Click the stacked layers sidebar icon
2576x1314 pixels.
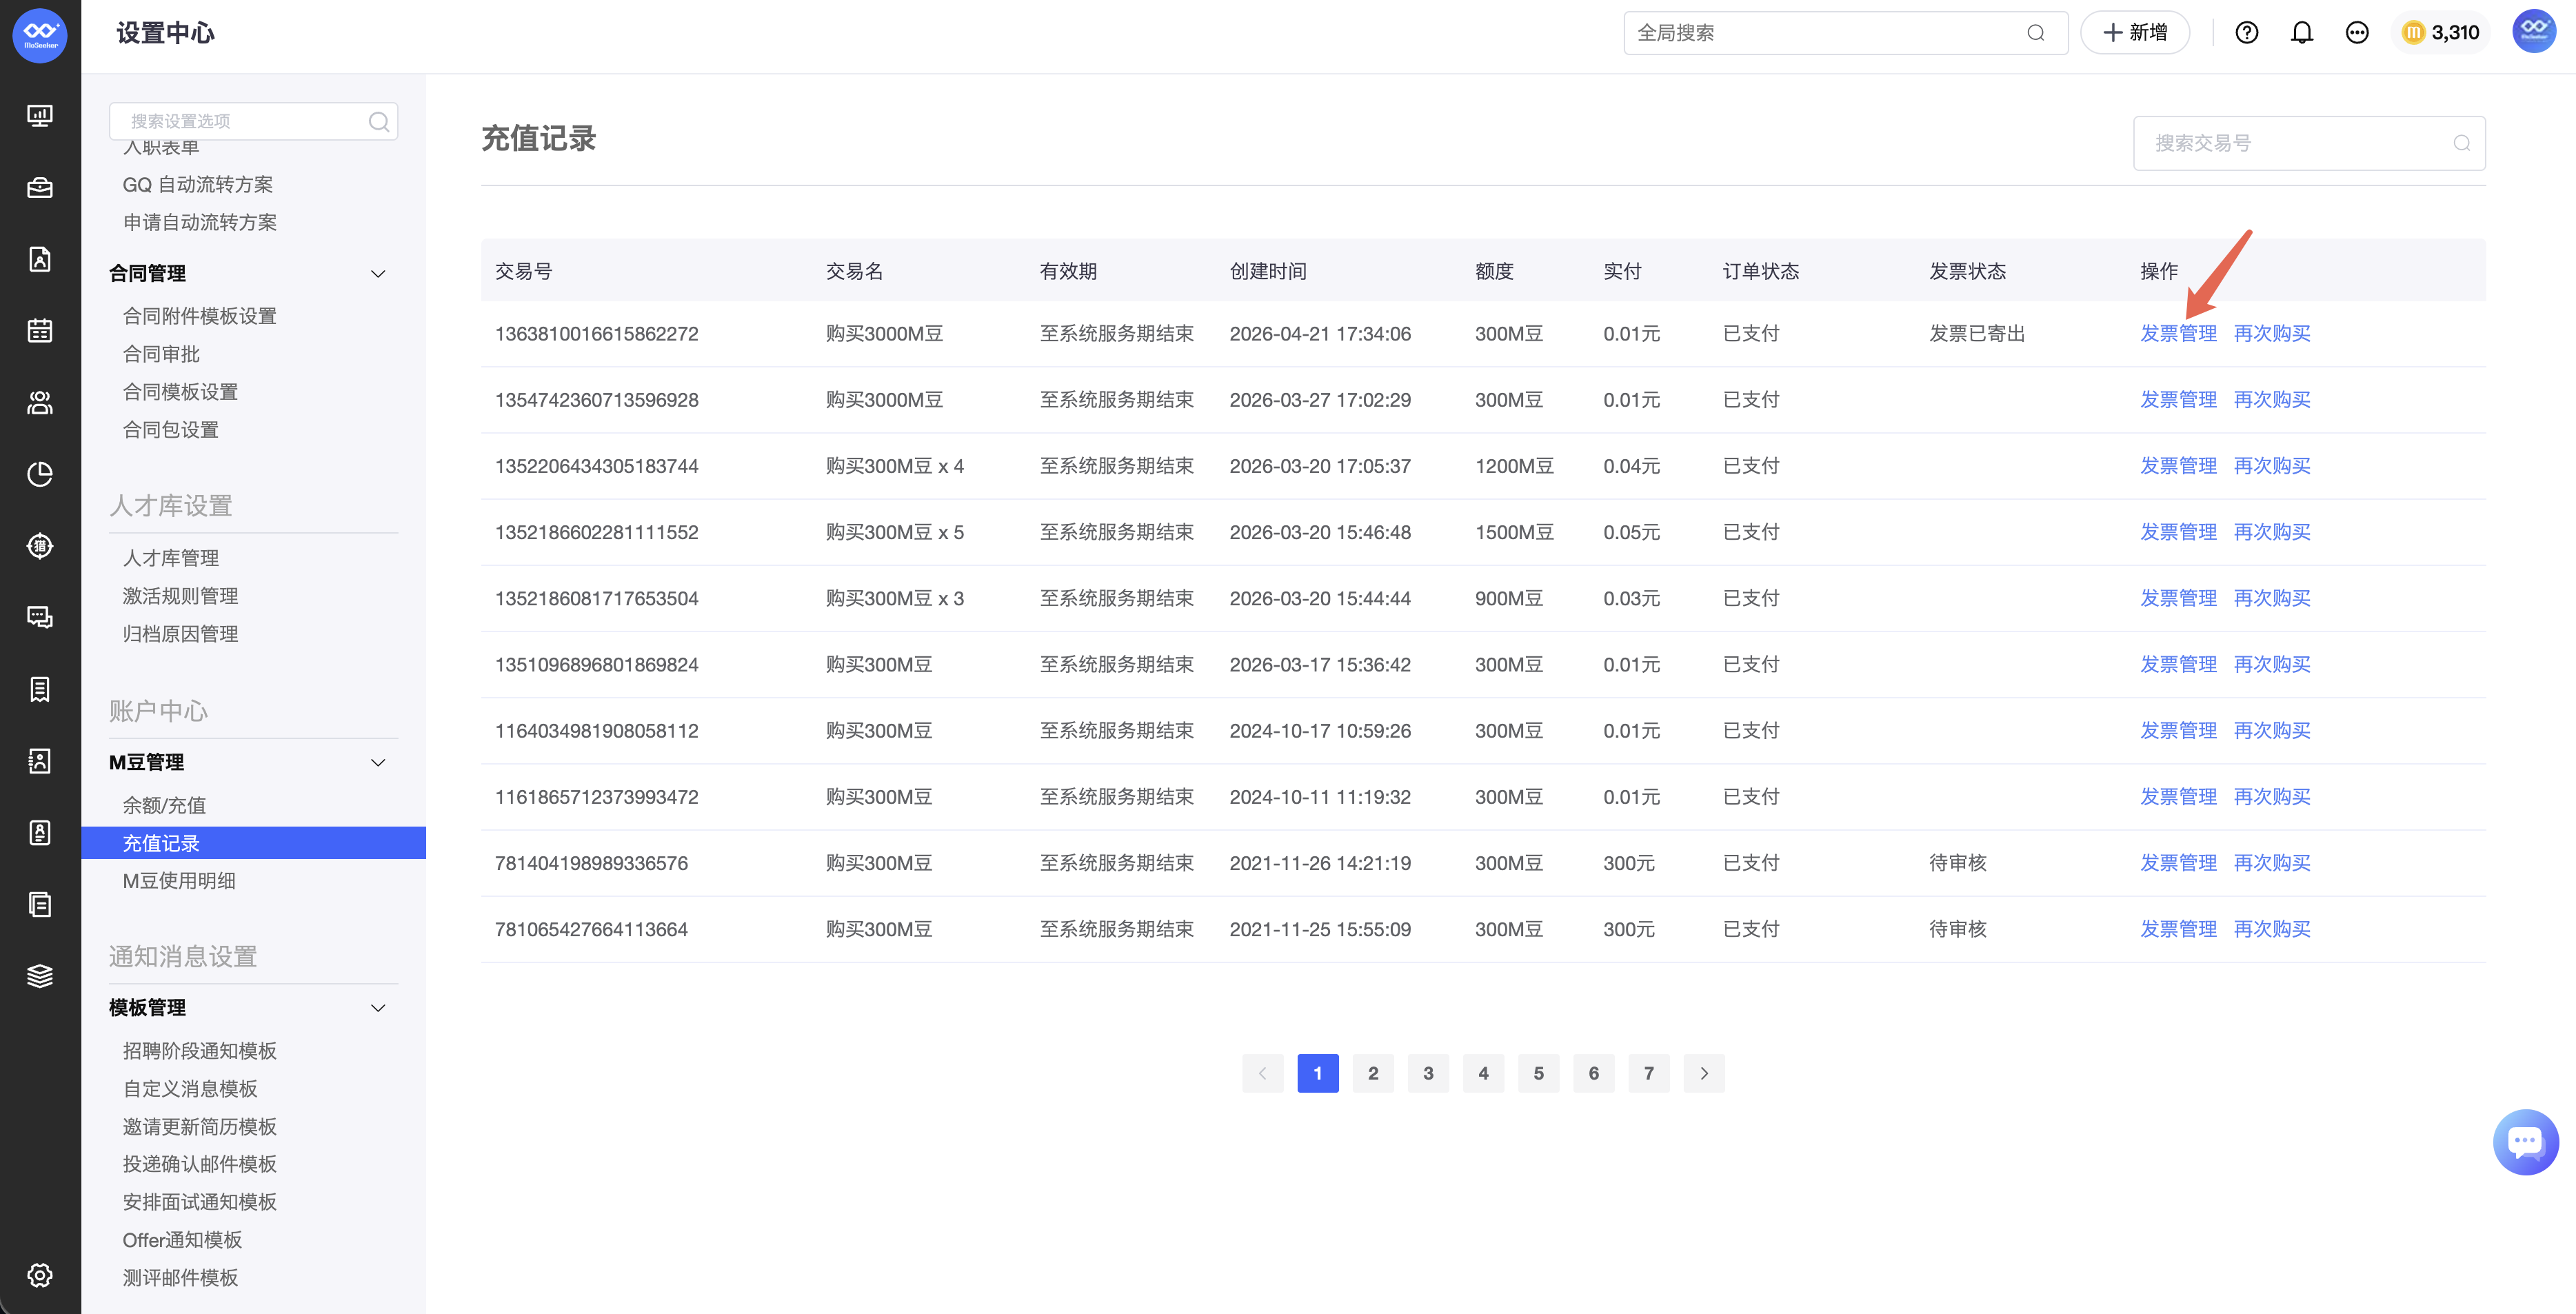click(x=40, y=976)
